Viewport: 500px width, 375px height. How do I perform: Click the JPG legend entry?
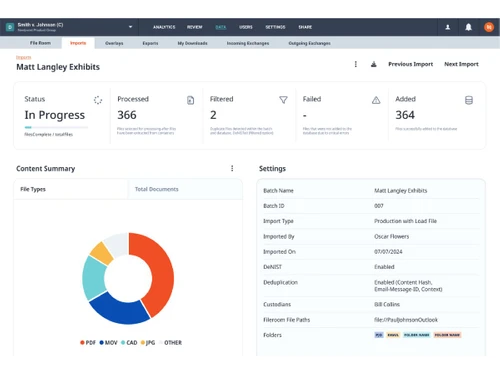click(x=148, y=343)
